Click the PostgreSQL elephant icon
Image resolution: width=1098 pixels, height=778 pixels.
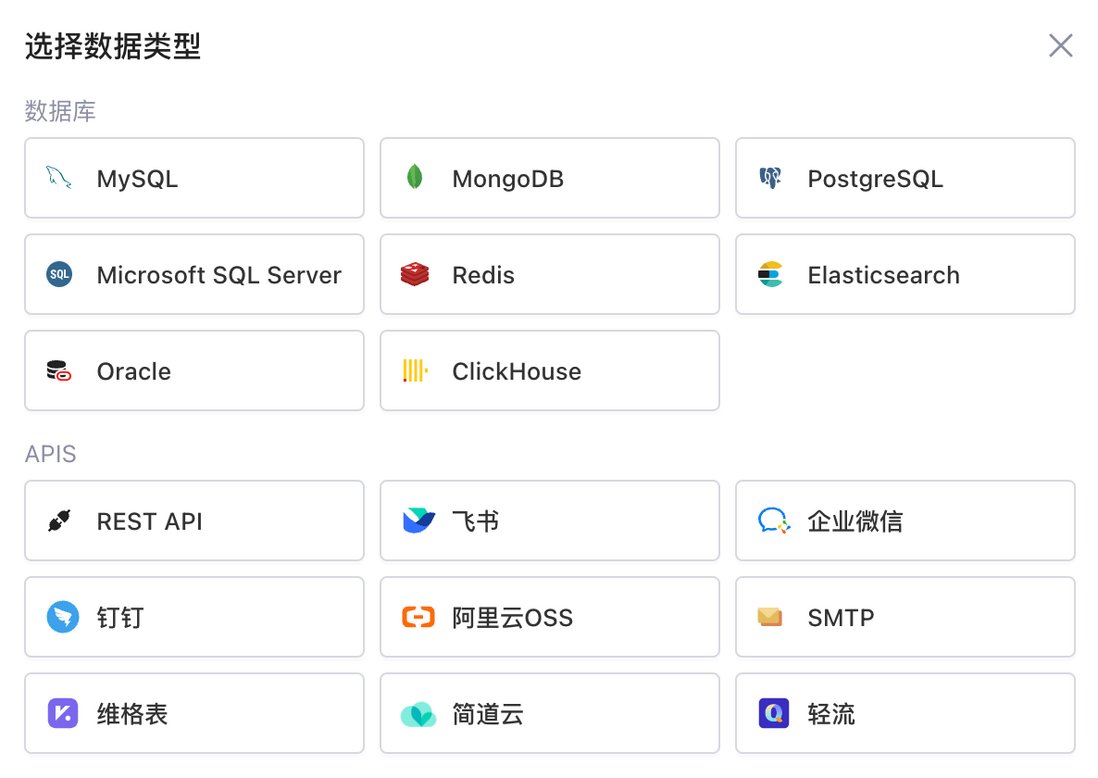[x=770, y=178]
